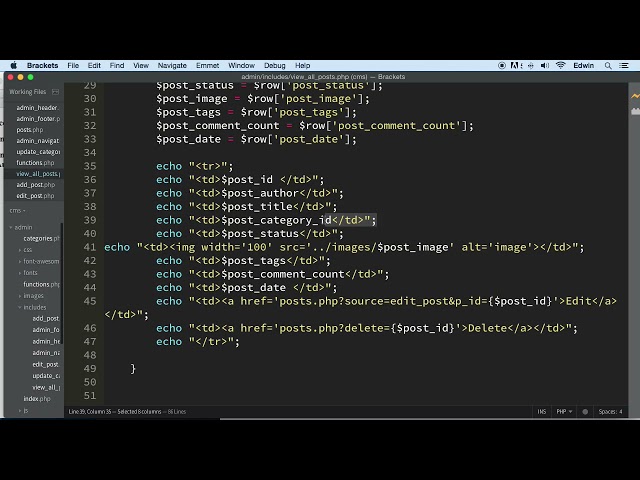Screen dimensions: 640x480
Task: Select admin_header in Working Files
Action: (38, 108)
